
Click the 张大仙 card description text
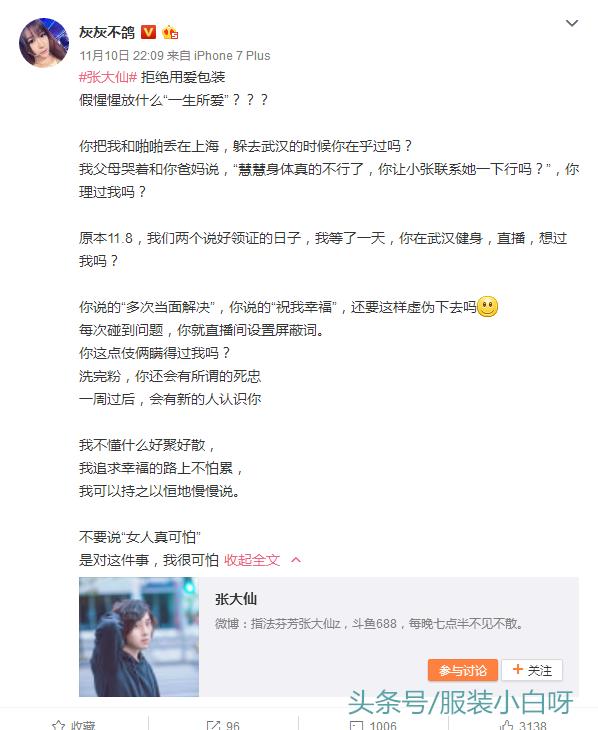(369, 623)
